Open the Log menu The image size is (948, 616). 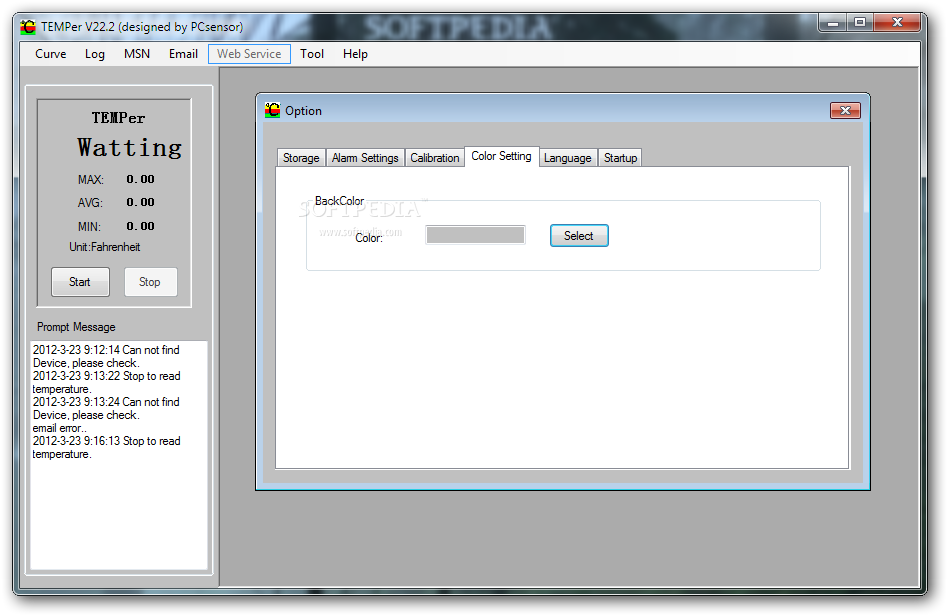click(95, 54)
